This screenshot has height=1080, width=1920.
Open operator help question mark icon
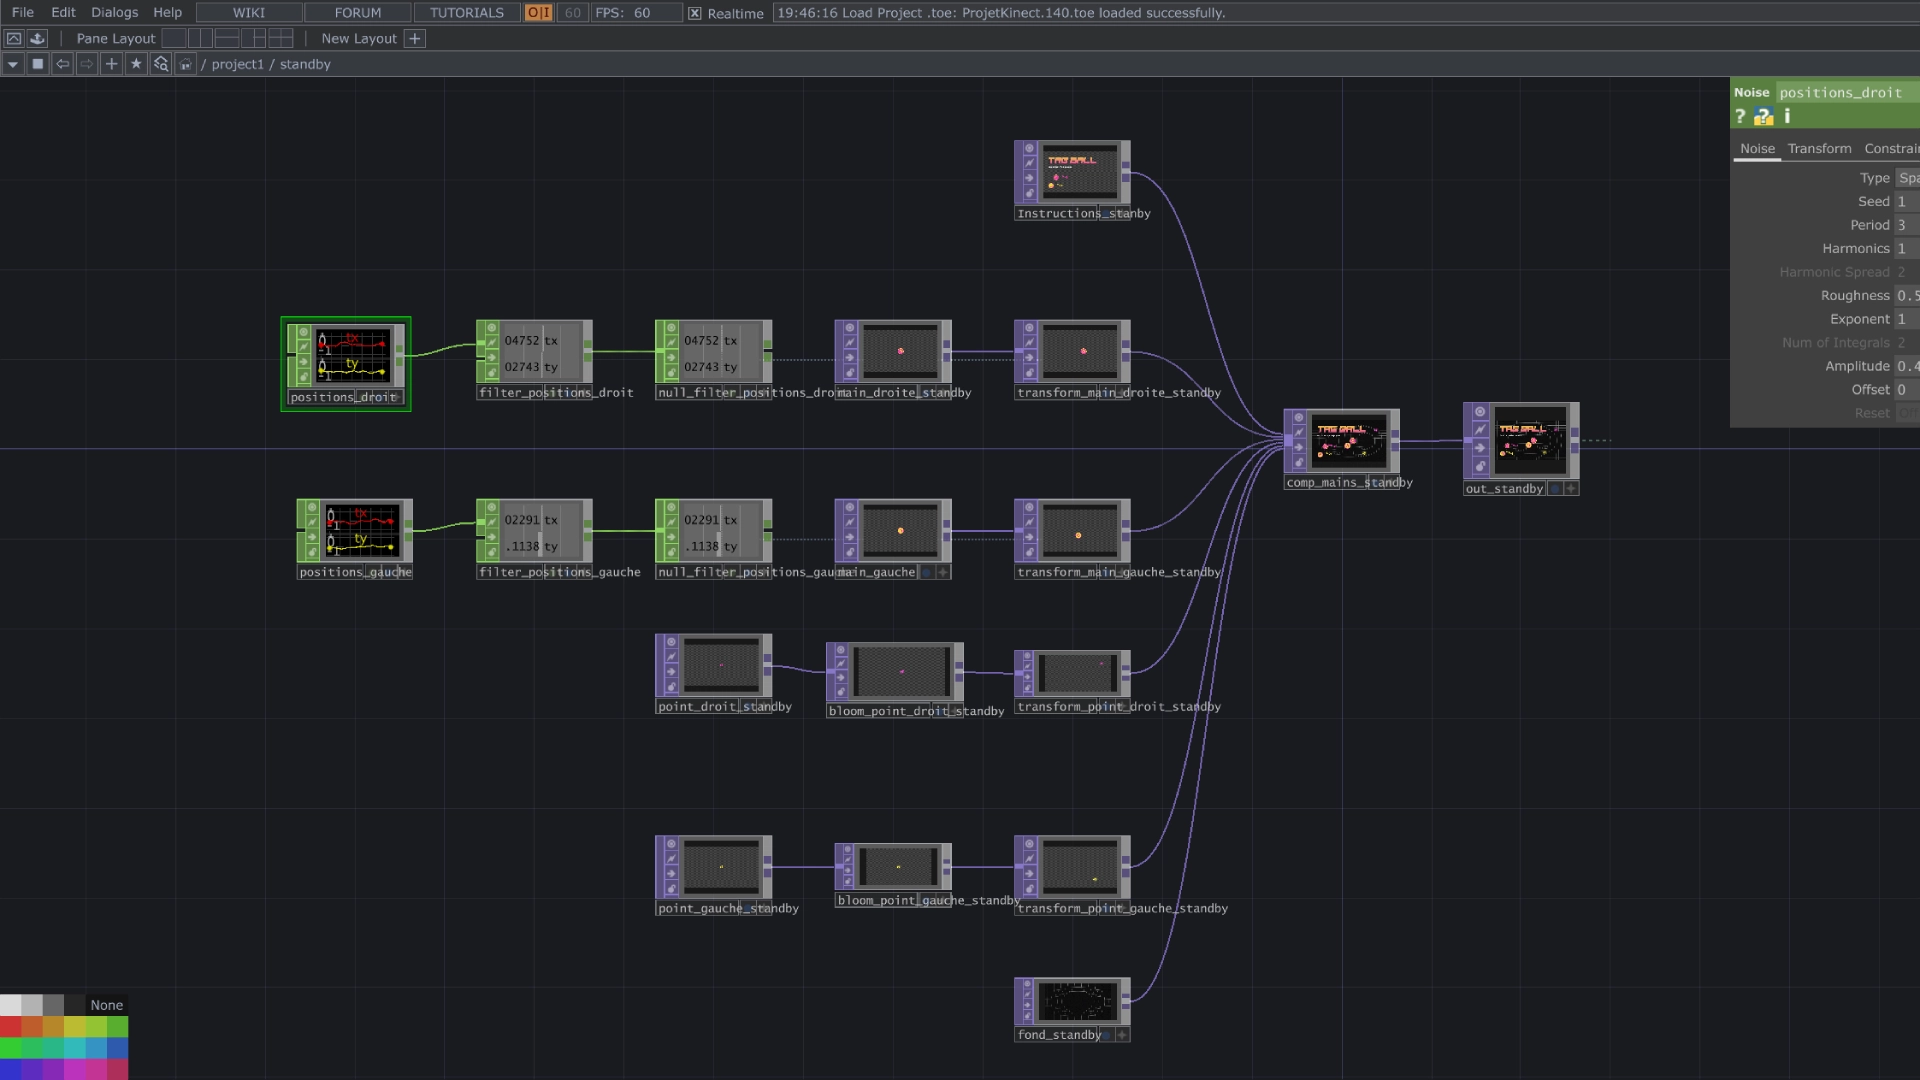pyautogui.click(x=1740, y=116)
